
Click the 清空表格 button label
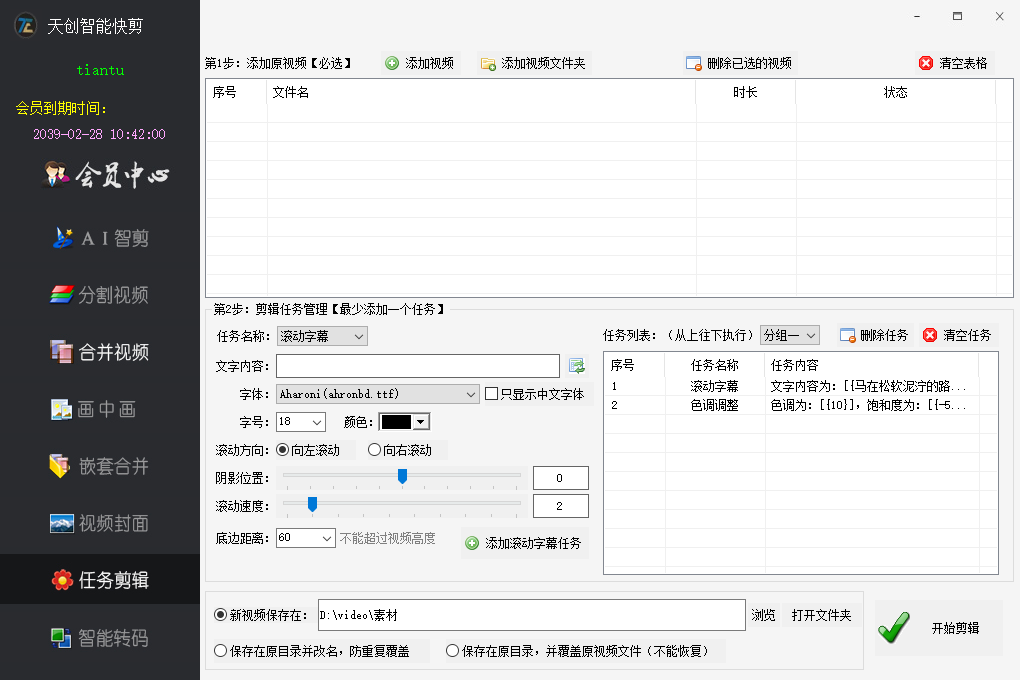[x=963, y=63]
